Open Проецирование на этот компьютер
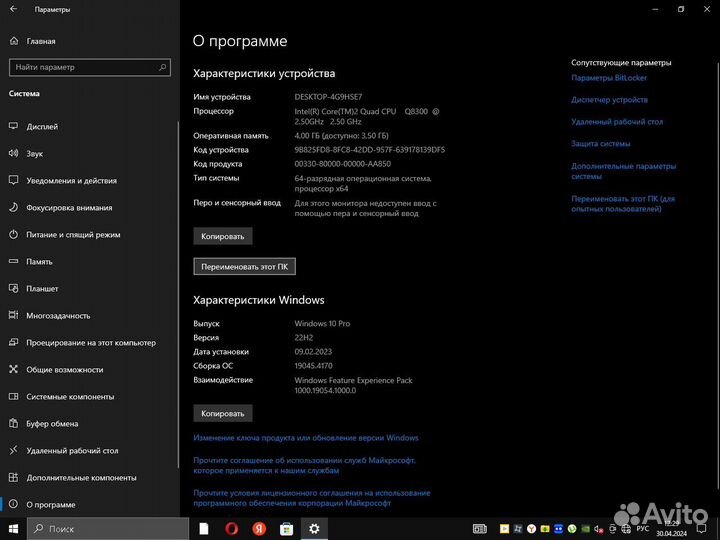The height and width of the screenshot is (540, 720). pos(90,343)
